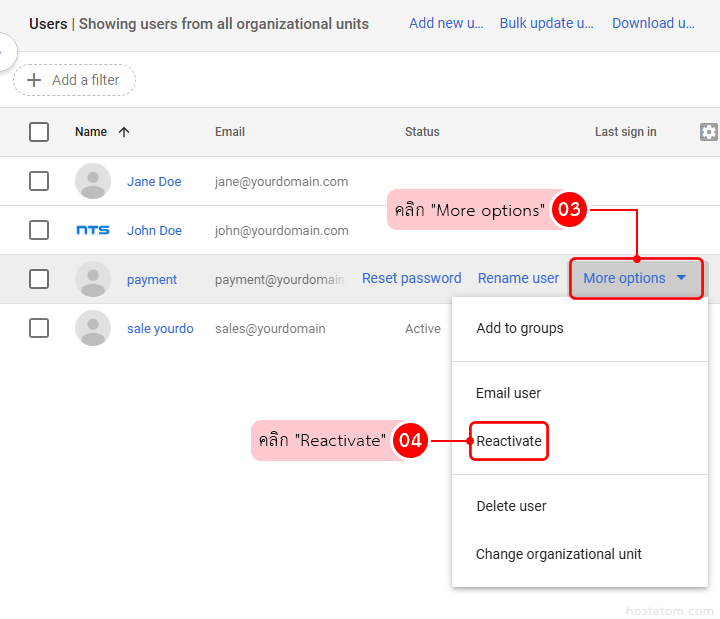The width and height of the screenshot is (720, 619).
Task: Select the sale yourdo row checkbox
Action: tap(39, 328)
